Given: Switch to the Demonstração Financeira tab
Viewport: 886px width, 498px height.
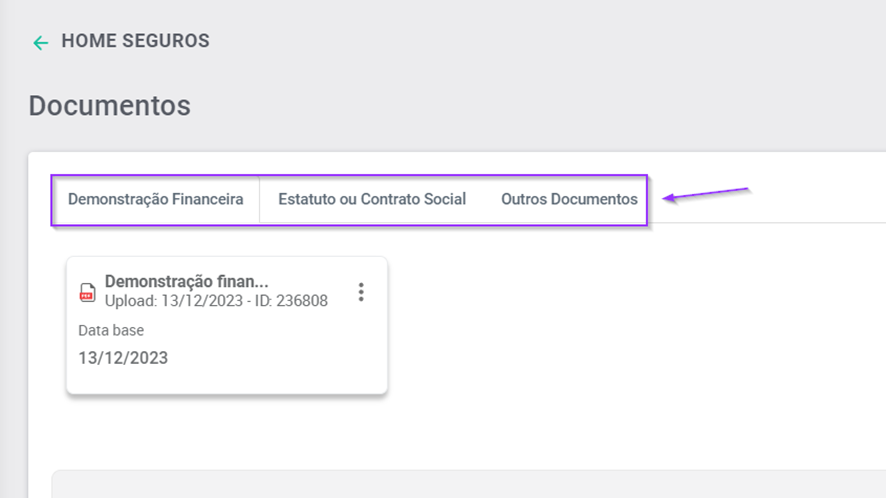Looking at the screenshot, I should [155, 199].
